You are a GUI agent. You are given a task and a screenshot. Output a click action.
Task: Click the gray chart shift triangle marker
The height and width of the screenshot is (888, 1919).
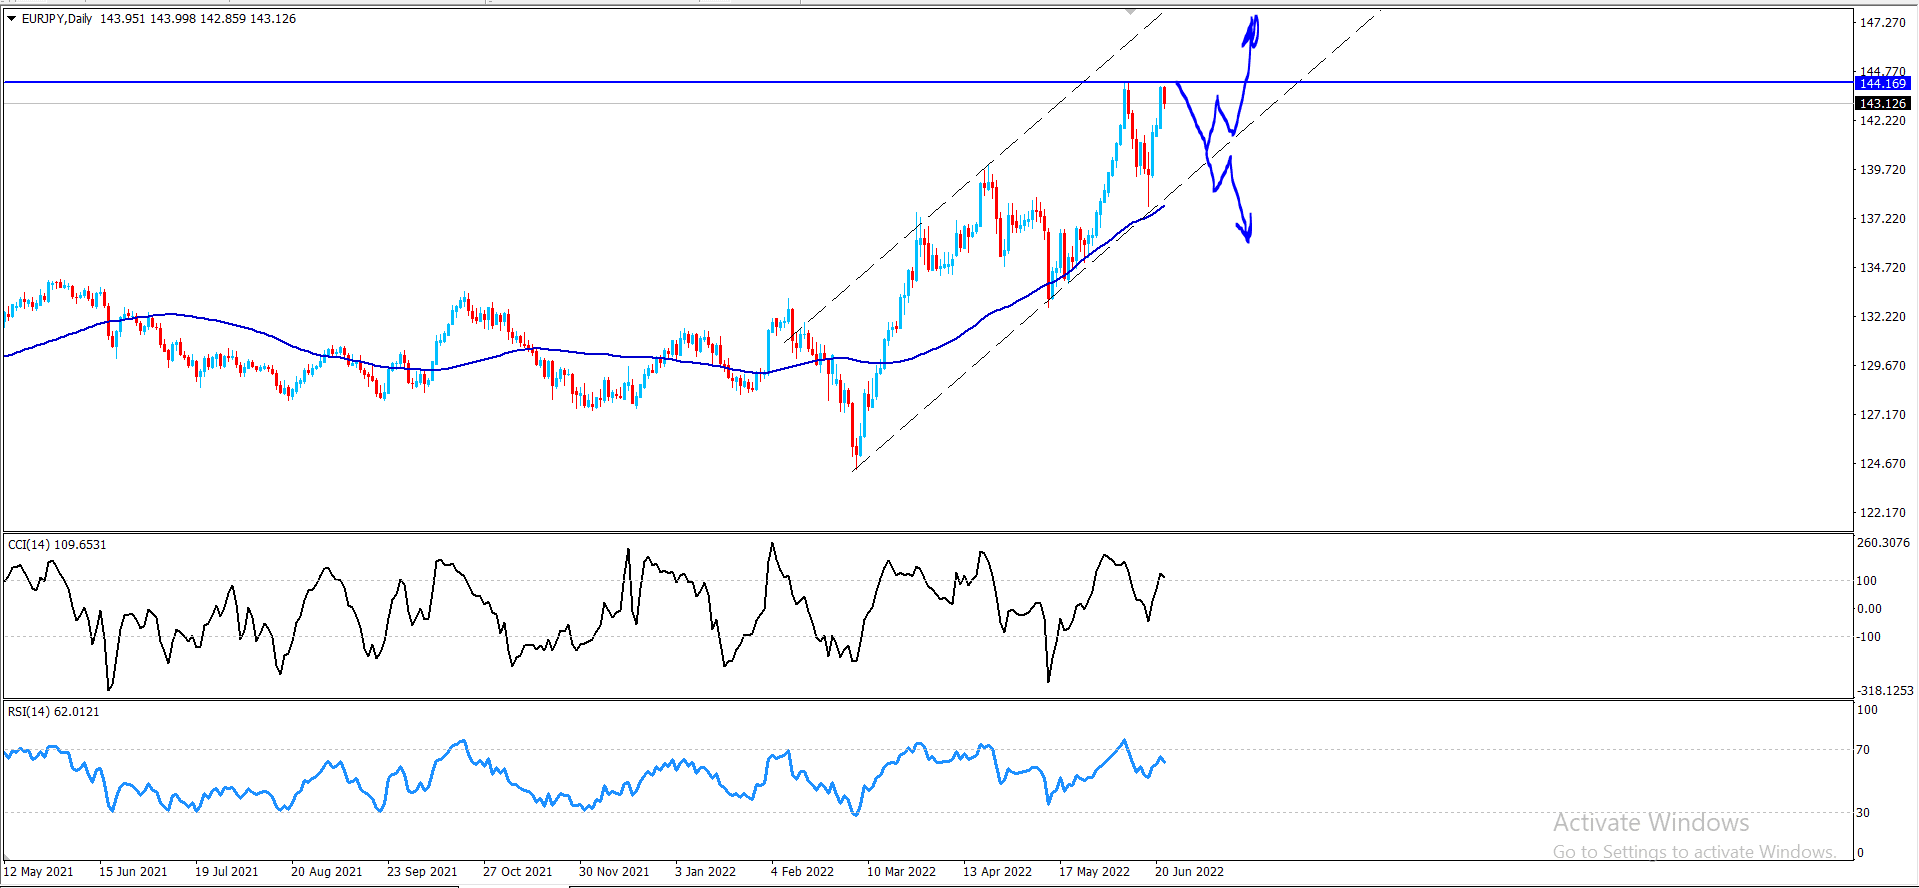pos(1131,11)
